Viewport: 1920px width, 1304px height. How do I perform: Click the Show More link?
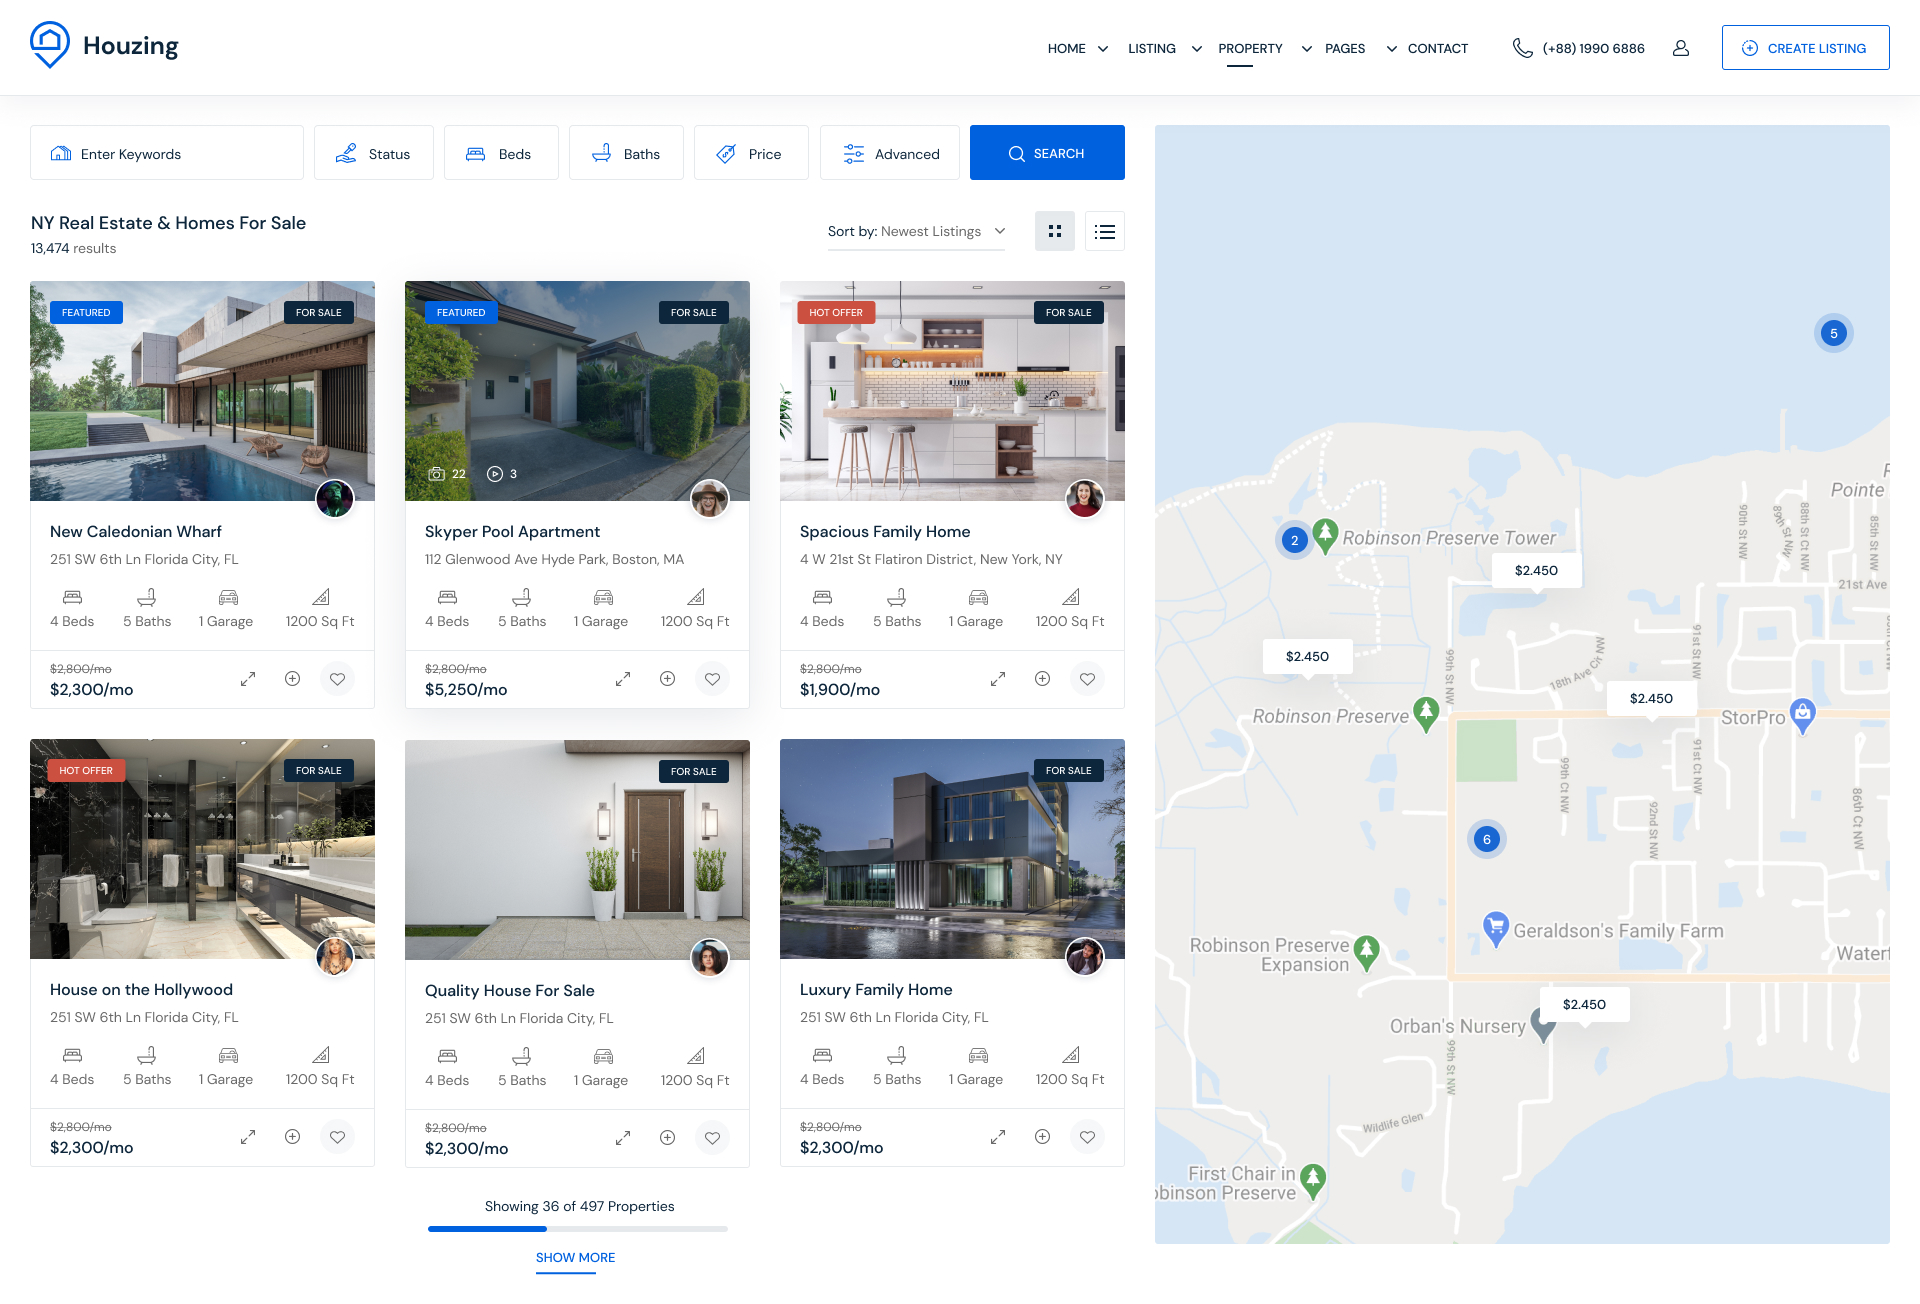[x=575, y=1258]
